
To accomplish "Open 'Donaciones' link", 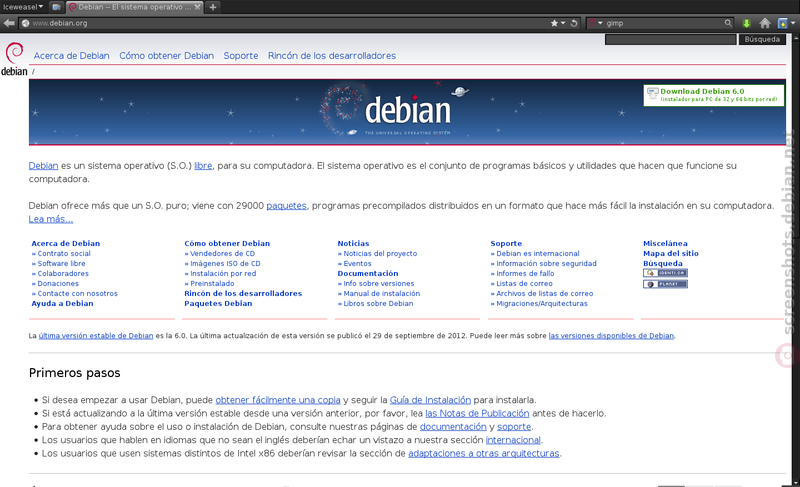I will (x=58, y=284).
